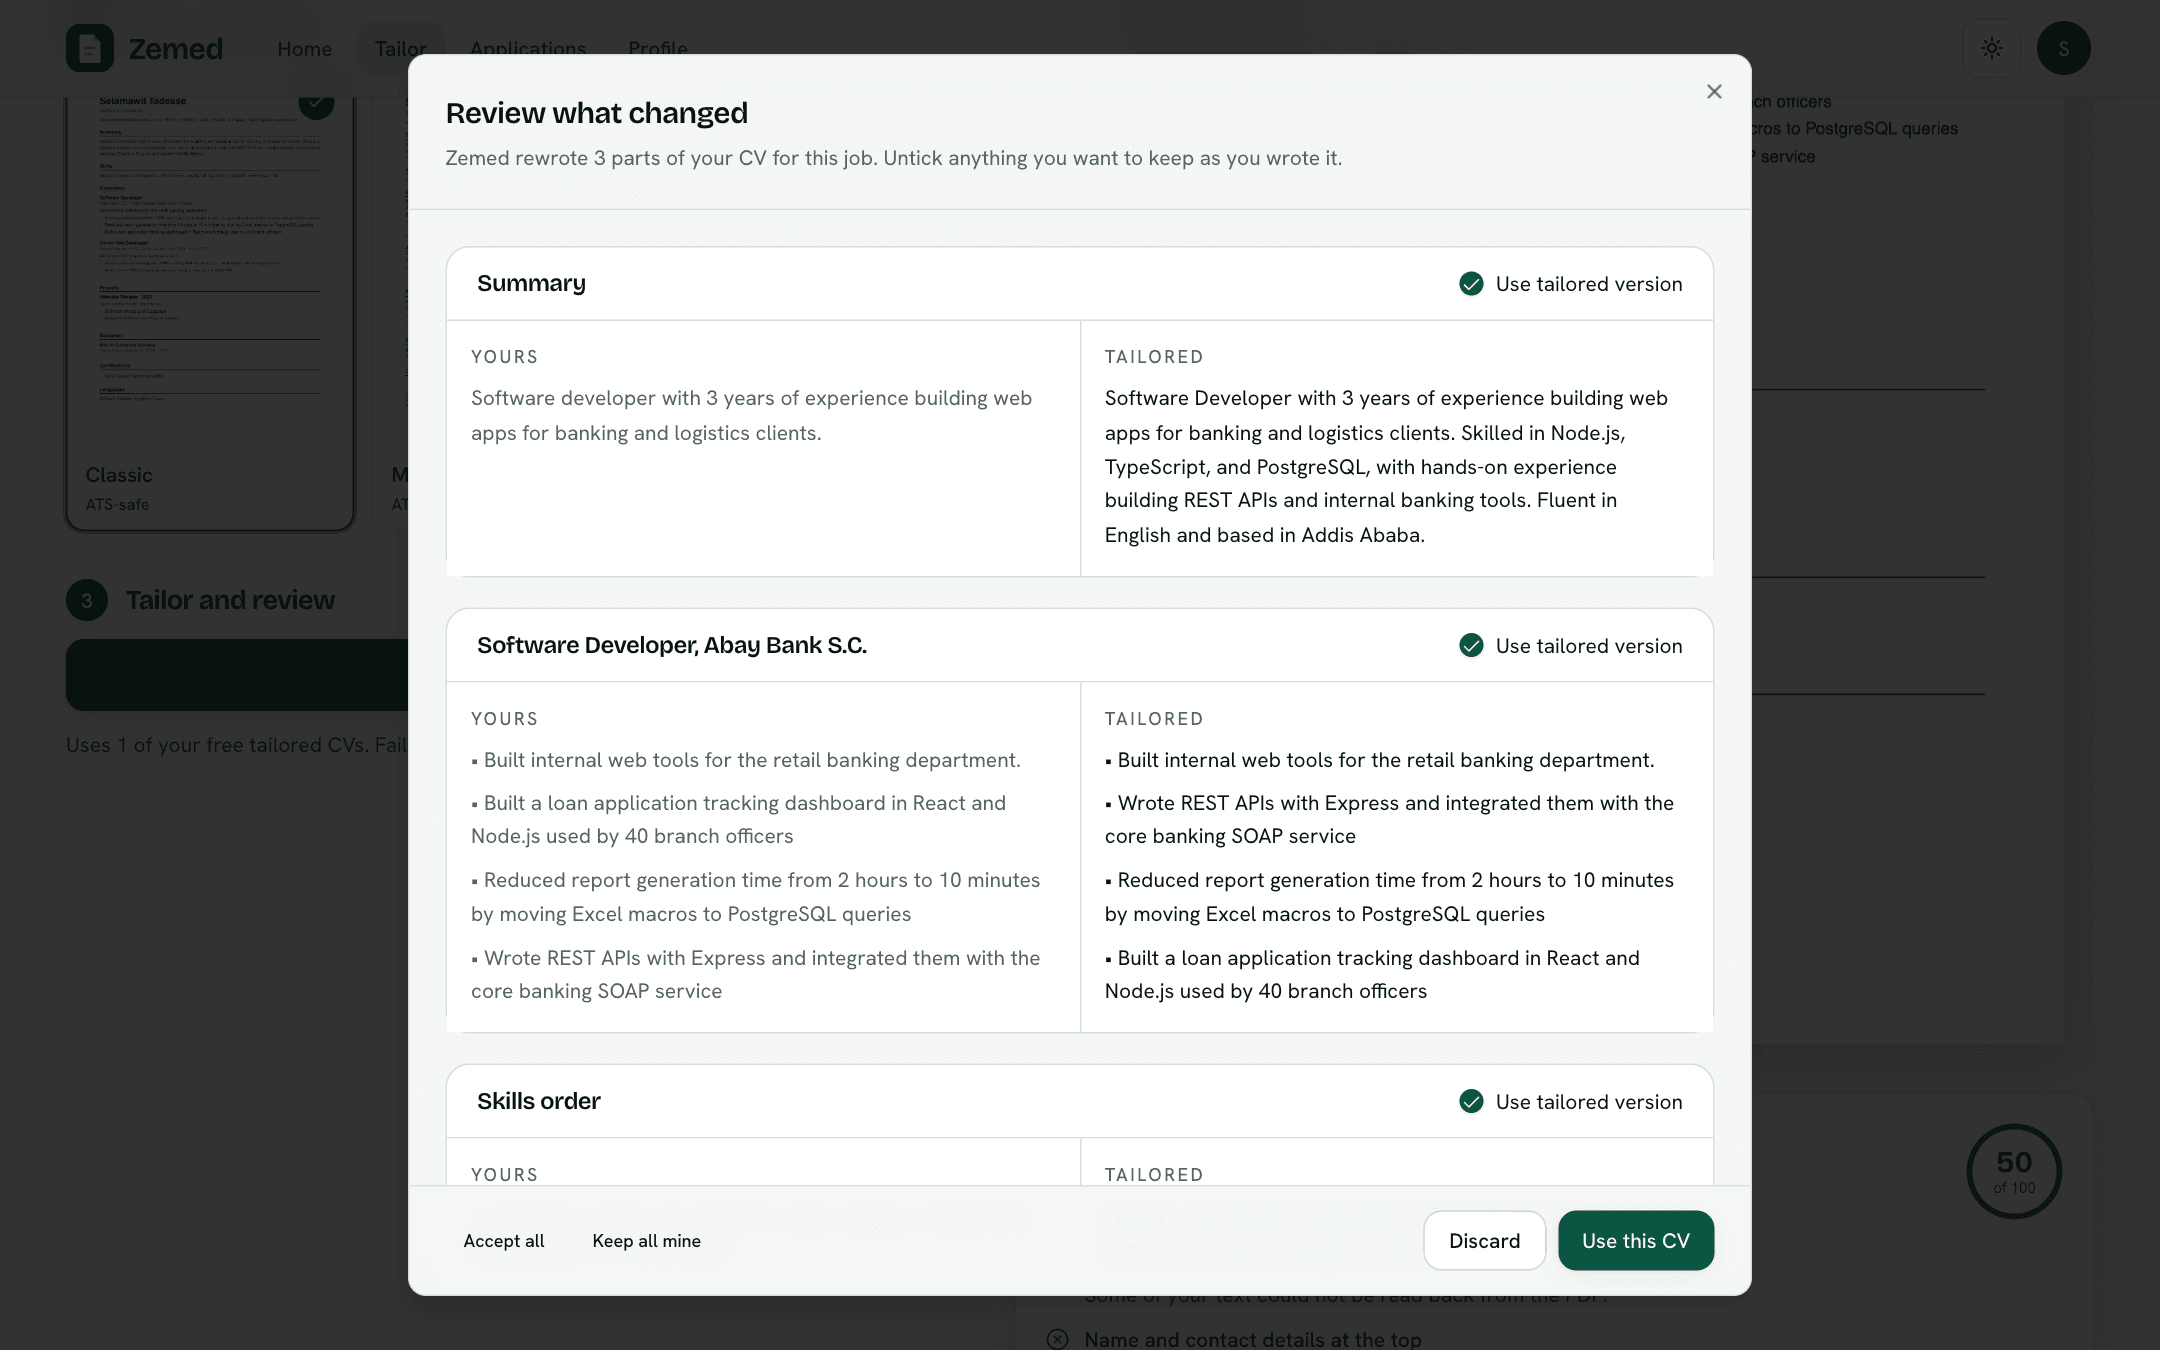Image resolution: width=2160 pixels, height=1350 pixels.
Task: Select the Classic ATS-safe template thumbnail
Action: (210, 312)
